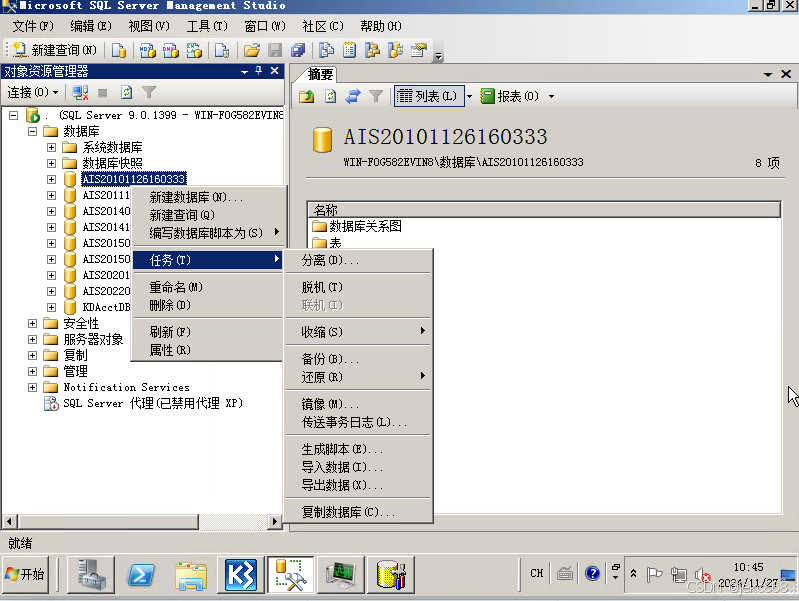Choose Back Up in Tasks submenu

358,359
